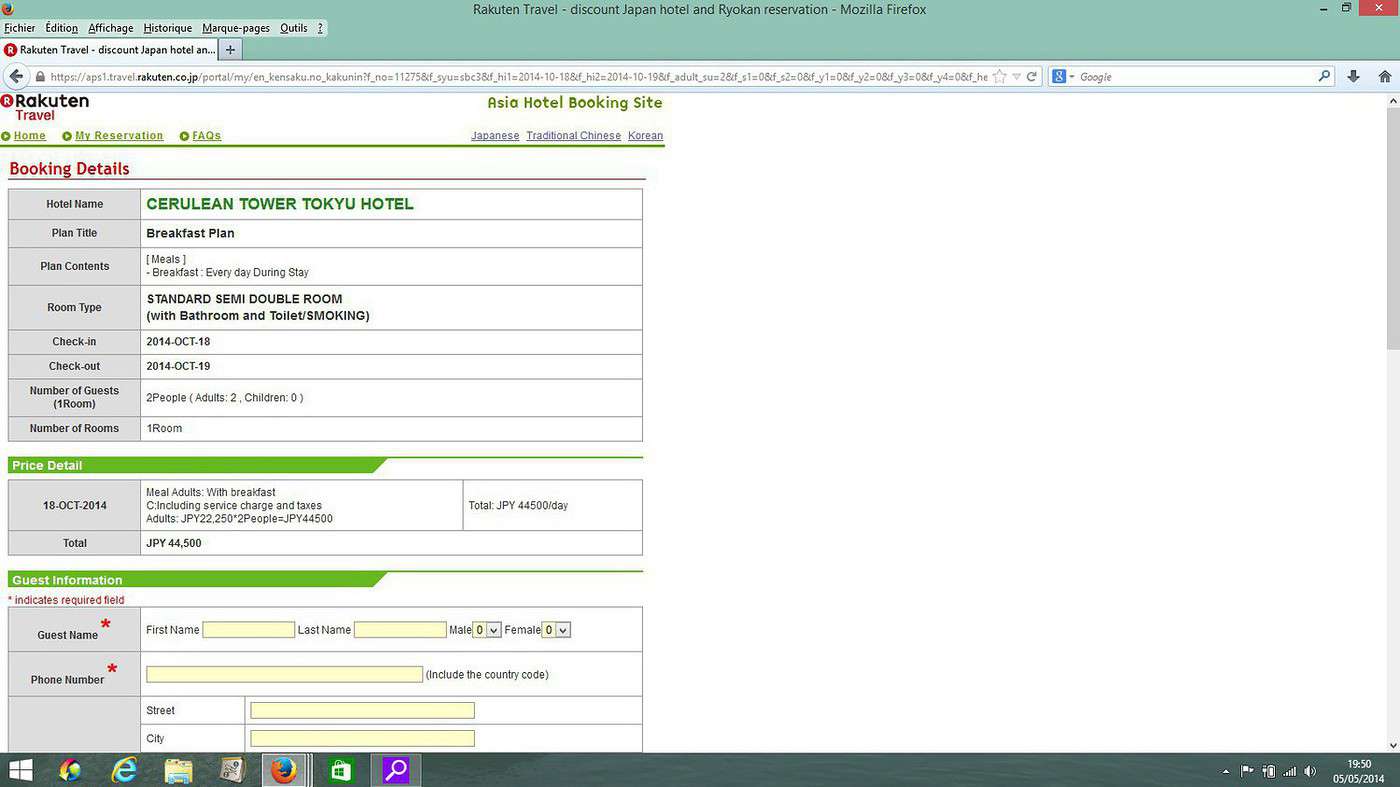Click the scrollbar down arrow
Viewport: 1400px width, 787px height.
click(1392, 745)
